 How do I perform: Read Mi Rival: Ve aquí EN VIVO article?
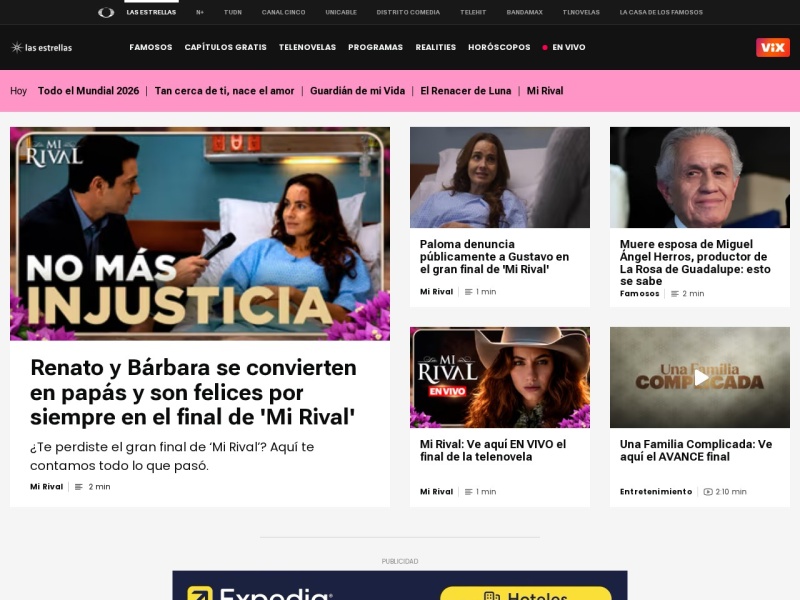point(493,451)
